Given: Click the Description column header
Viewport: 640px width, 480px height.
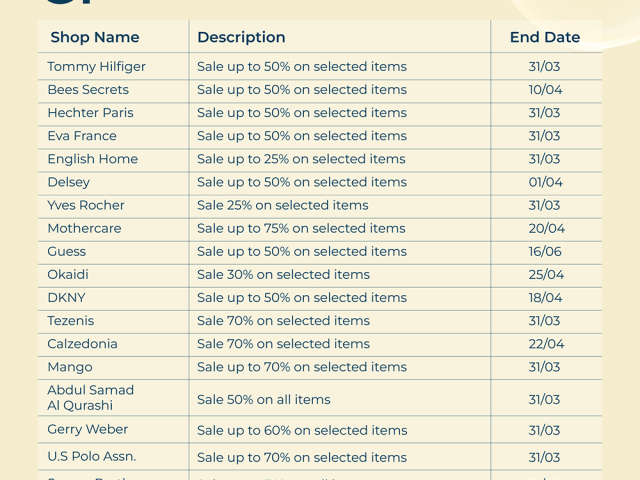Looking at the screenshot, I should click(x=241, y=37).
